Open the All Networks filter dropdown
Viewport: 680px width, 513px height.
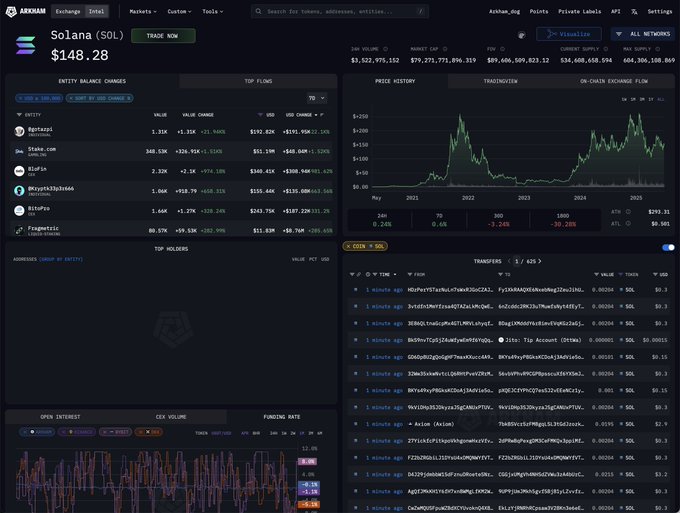click(643, 34)
